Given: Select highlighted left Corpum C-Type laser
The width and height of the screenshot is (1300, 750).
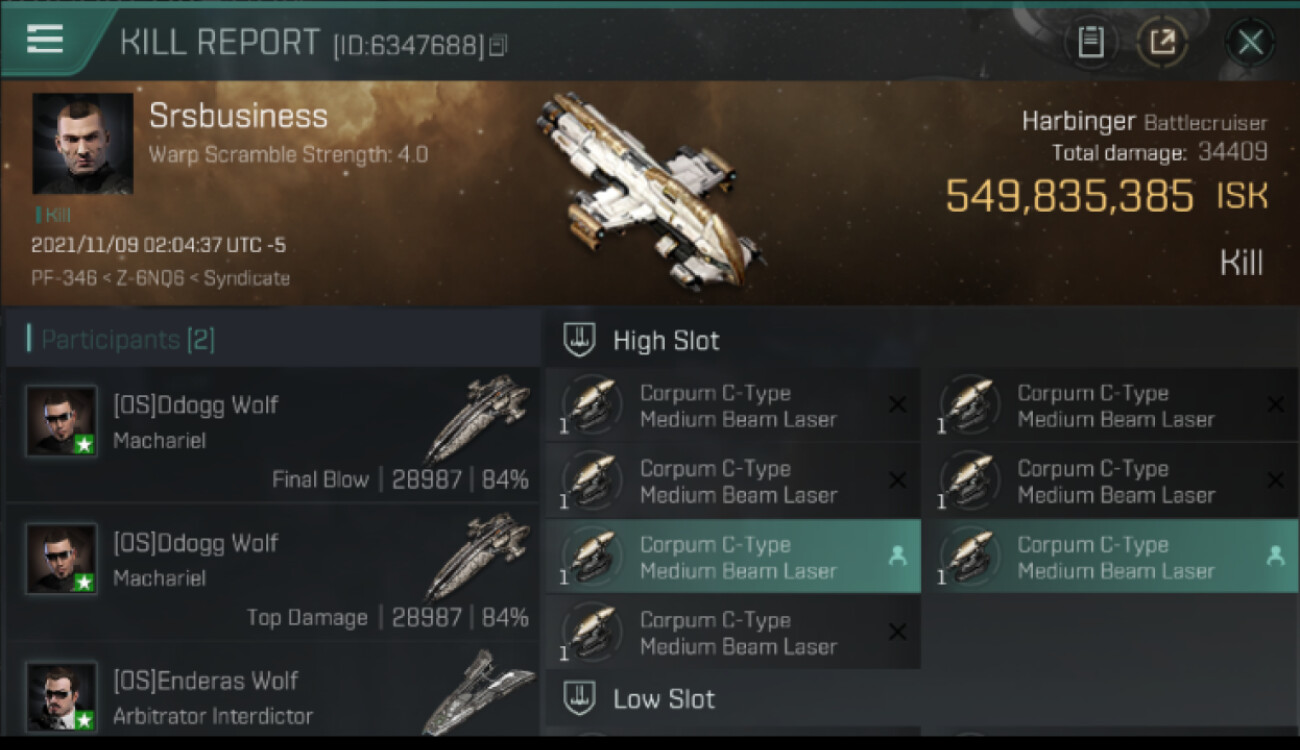Looking at the screenshot, I should tap(733, 557).
